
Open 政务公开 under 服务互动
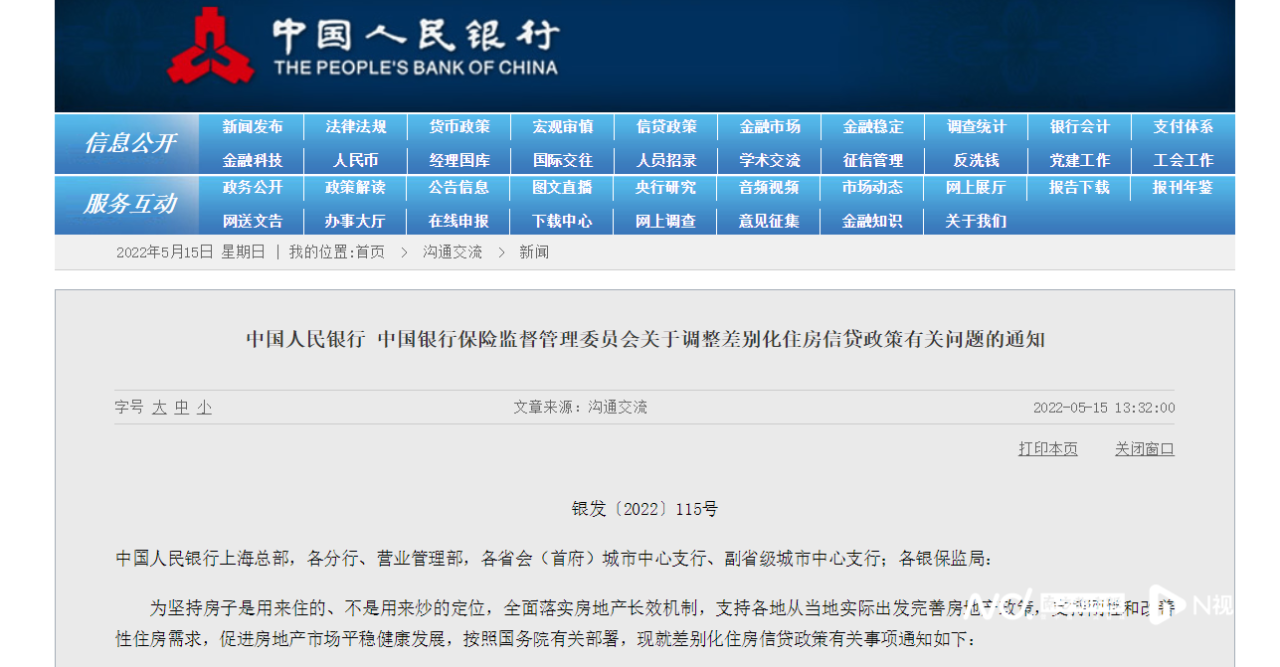pyautogui.click(x=252, y=187)
